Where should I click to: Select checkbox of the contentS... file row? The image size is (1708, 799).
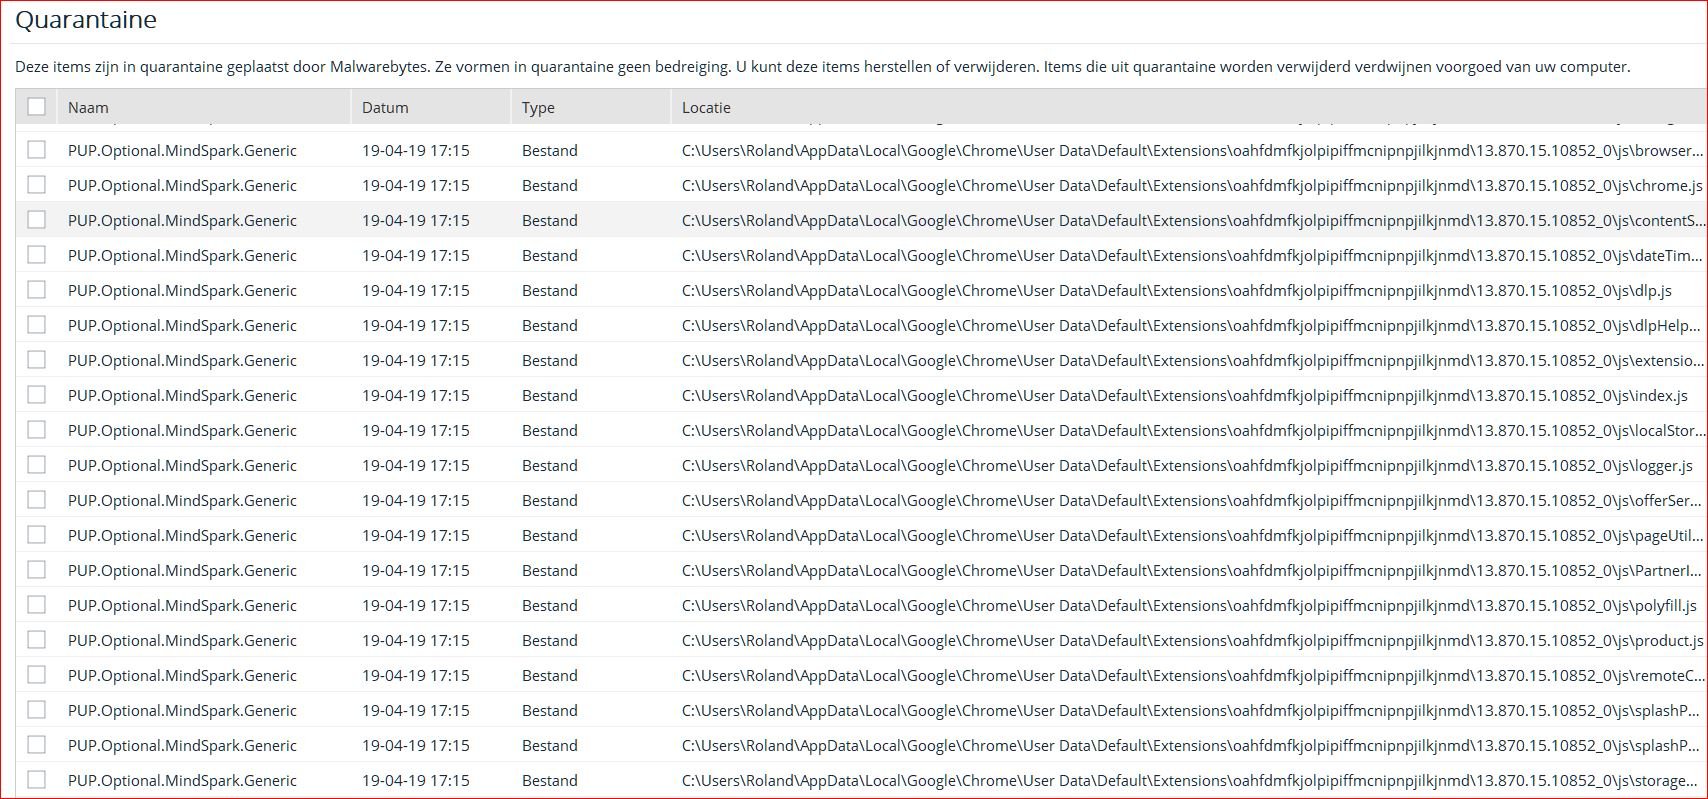(37, 219)
